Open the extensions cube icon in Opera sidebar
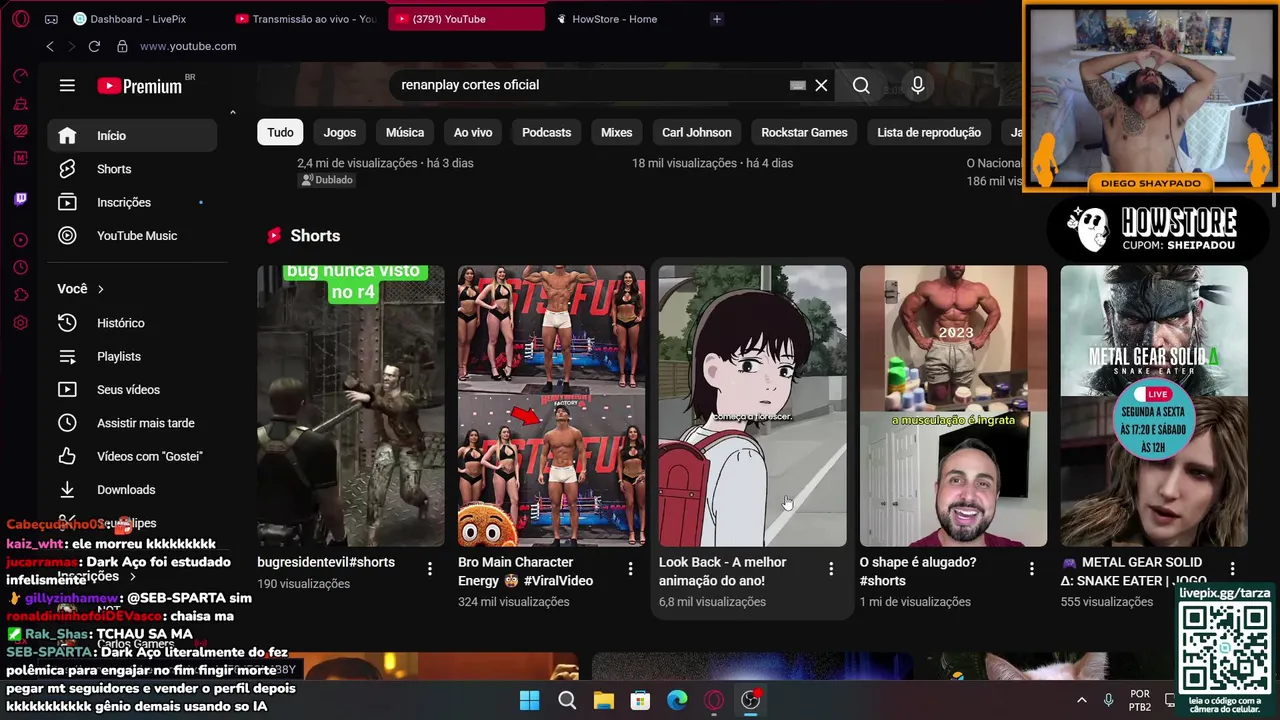 point(20,295)
